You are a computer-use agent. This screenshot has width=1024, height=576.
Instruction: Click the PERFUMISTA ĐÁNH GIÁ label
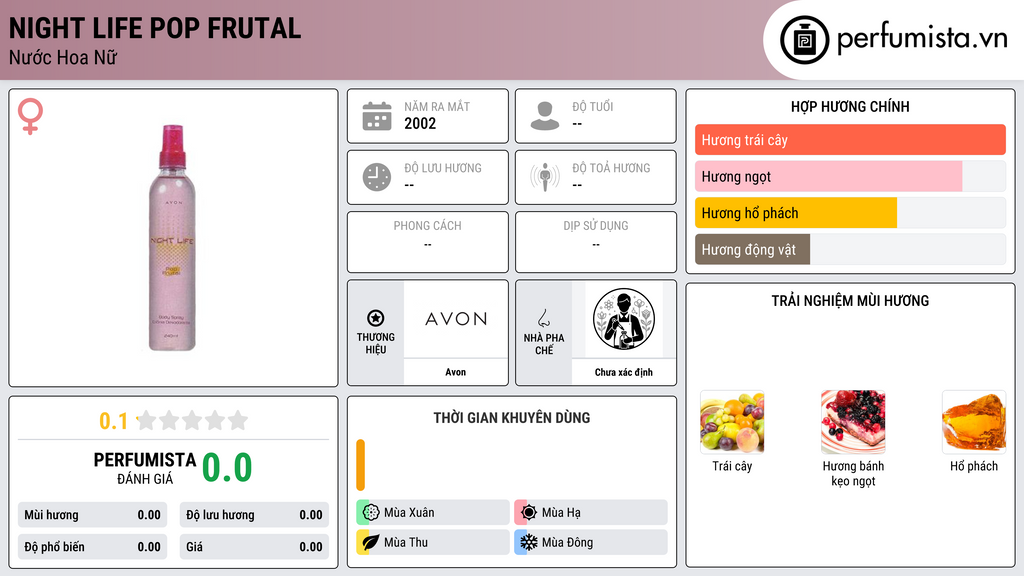click(x=144, y=468)
